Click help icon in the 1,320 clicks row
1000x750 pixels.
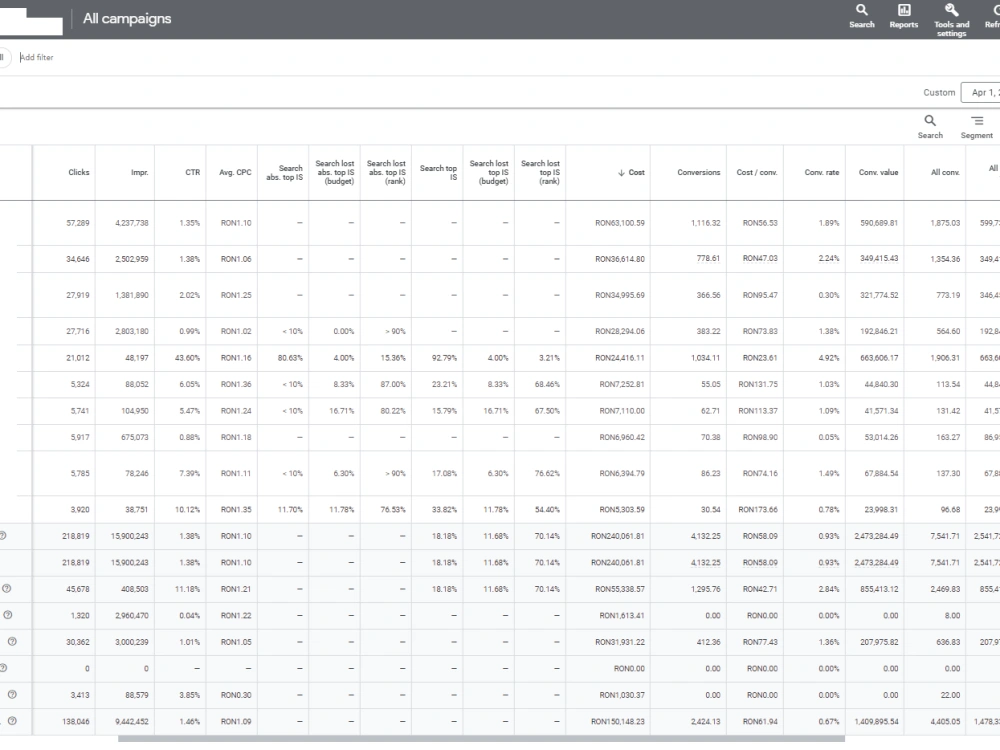pyautogui.click(x=8, y=615)
